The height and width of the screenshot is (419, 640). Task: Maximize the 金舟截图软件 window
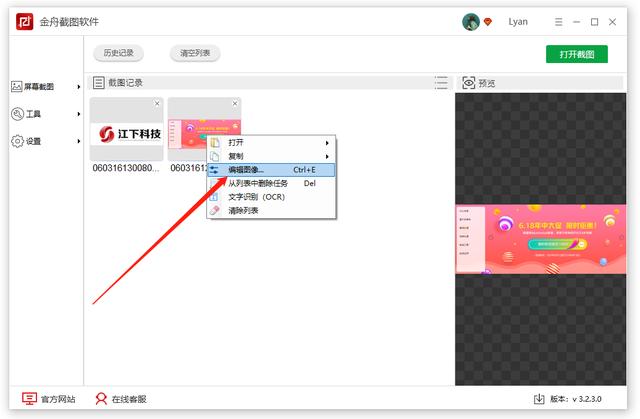pyautogui.click(x=595, y=22)
